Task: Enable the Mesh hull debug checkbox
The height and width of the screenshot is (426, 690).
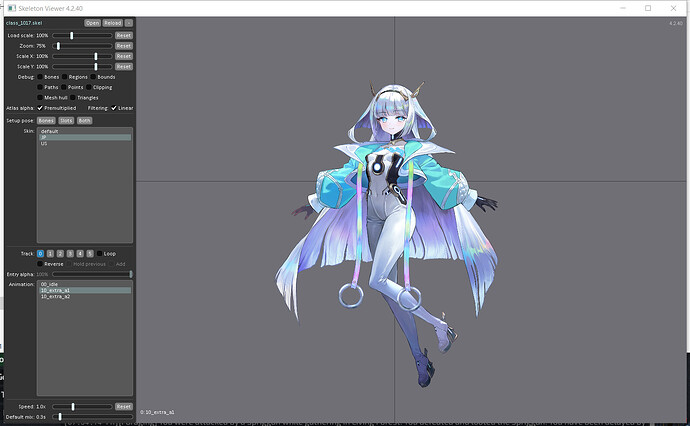Action: pyautogui.click(x=40, y=98)
